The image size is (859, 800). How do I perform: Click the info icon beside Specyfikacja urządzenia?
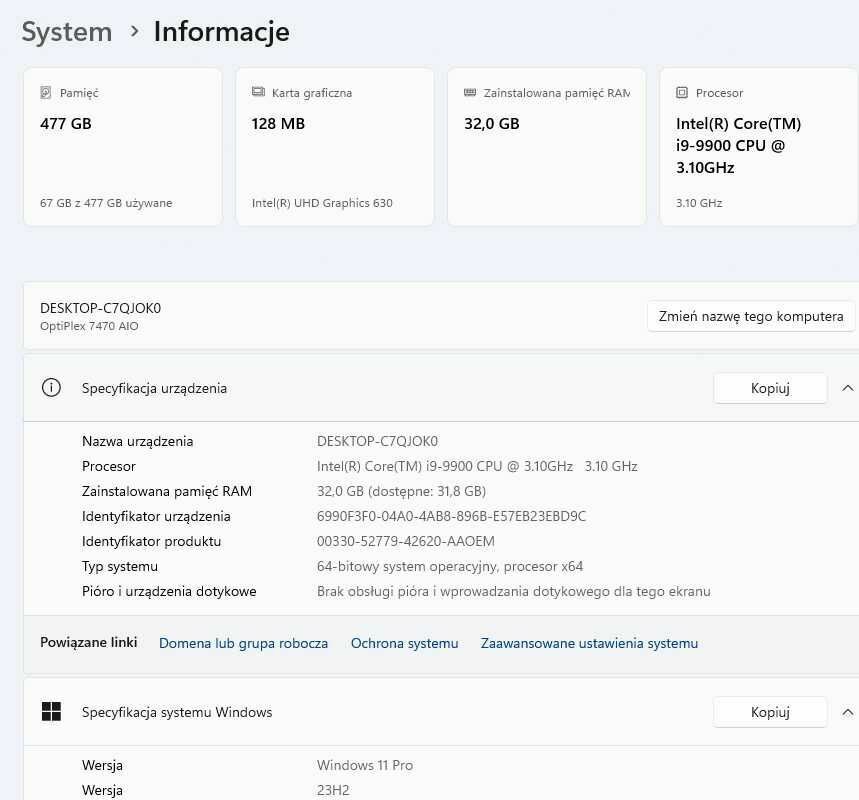pos(51,388)
